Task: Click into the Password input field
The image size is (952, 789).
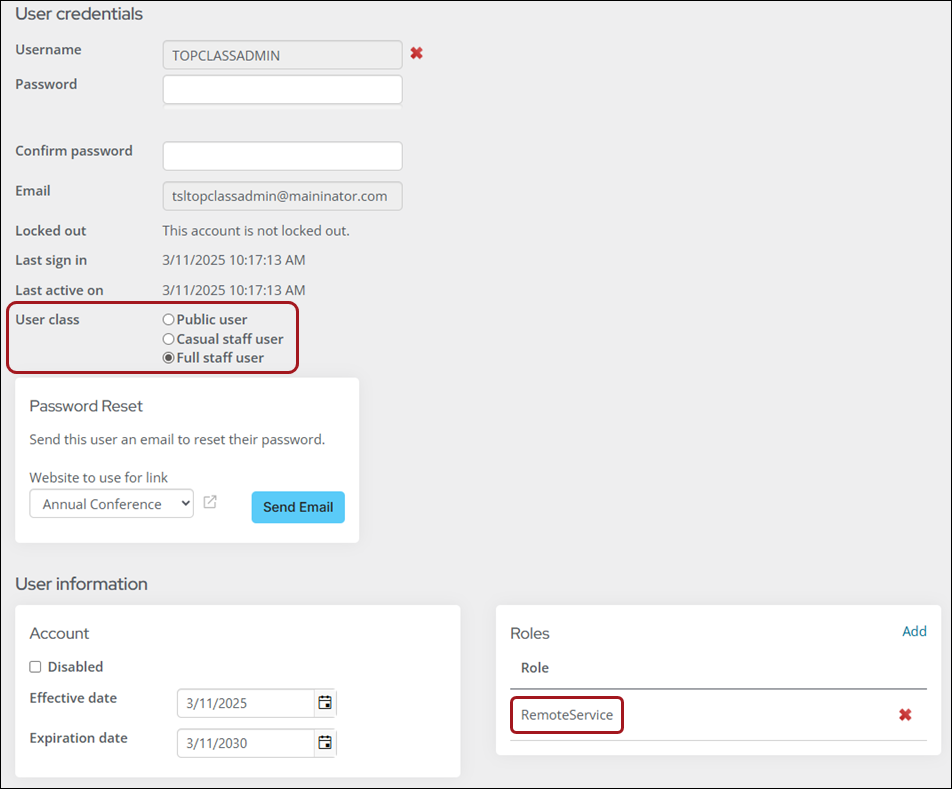Action: (282, 90)
